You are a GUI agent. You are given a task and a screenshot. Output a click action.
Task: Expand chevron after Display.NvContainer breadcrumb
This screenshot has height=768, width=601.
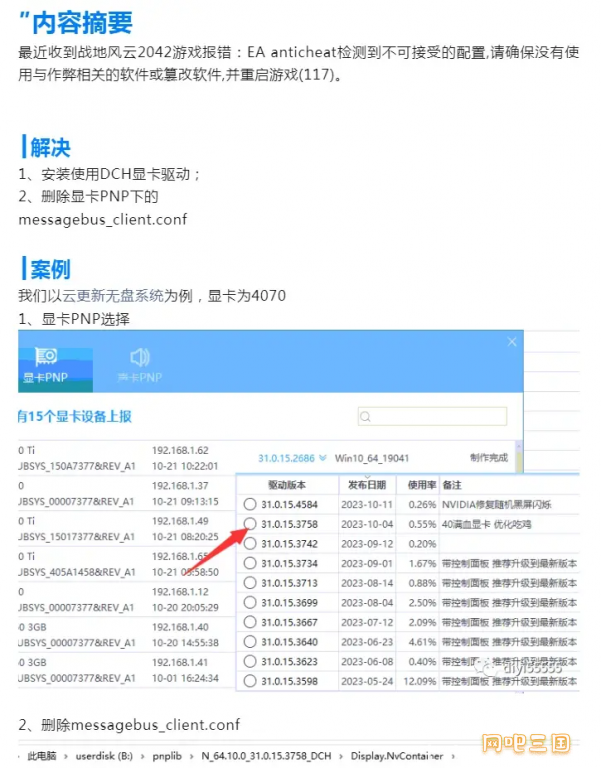tap(453, 756)
